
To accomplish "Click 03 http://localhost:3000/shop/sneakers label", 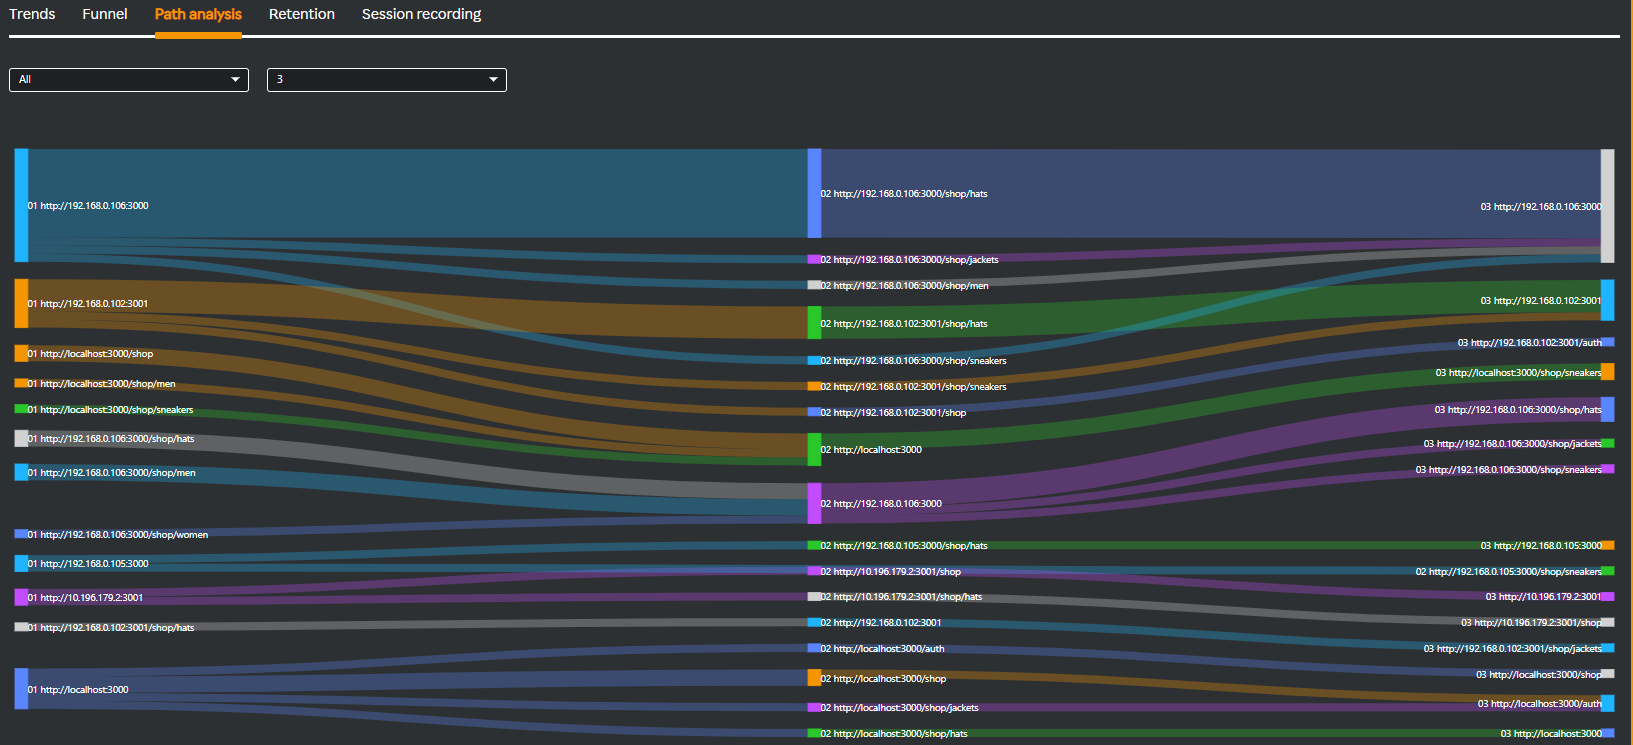I will pos(1519,373).
